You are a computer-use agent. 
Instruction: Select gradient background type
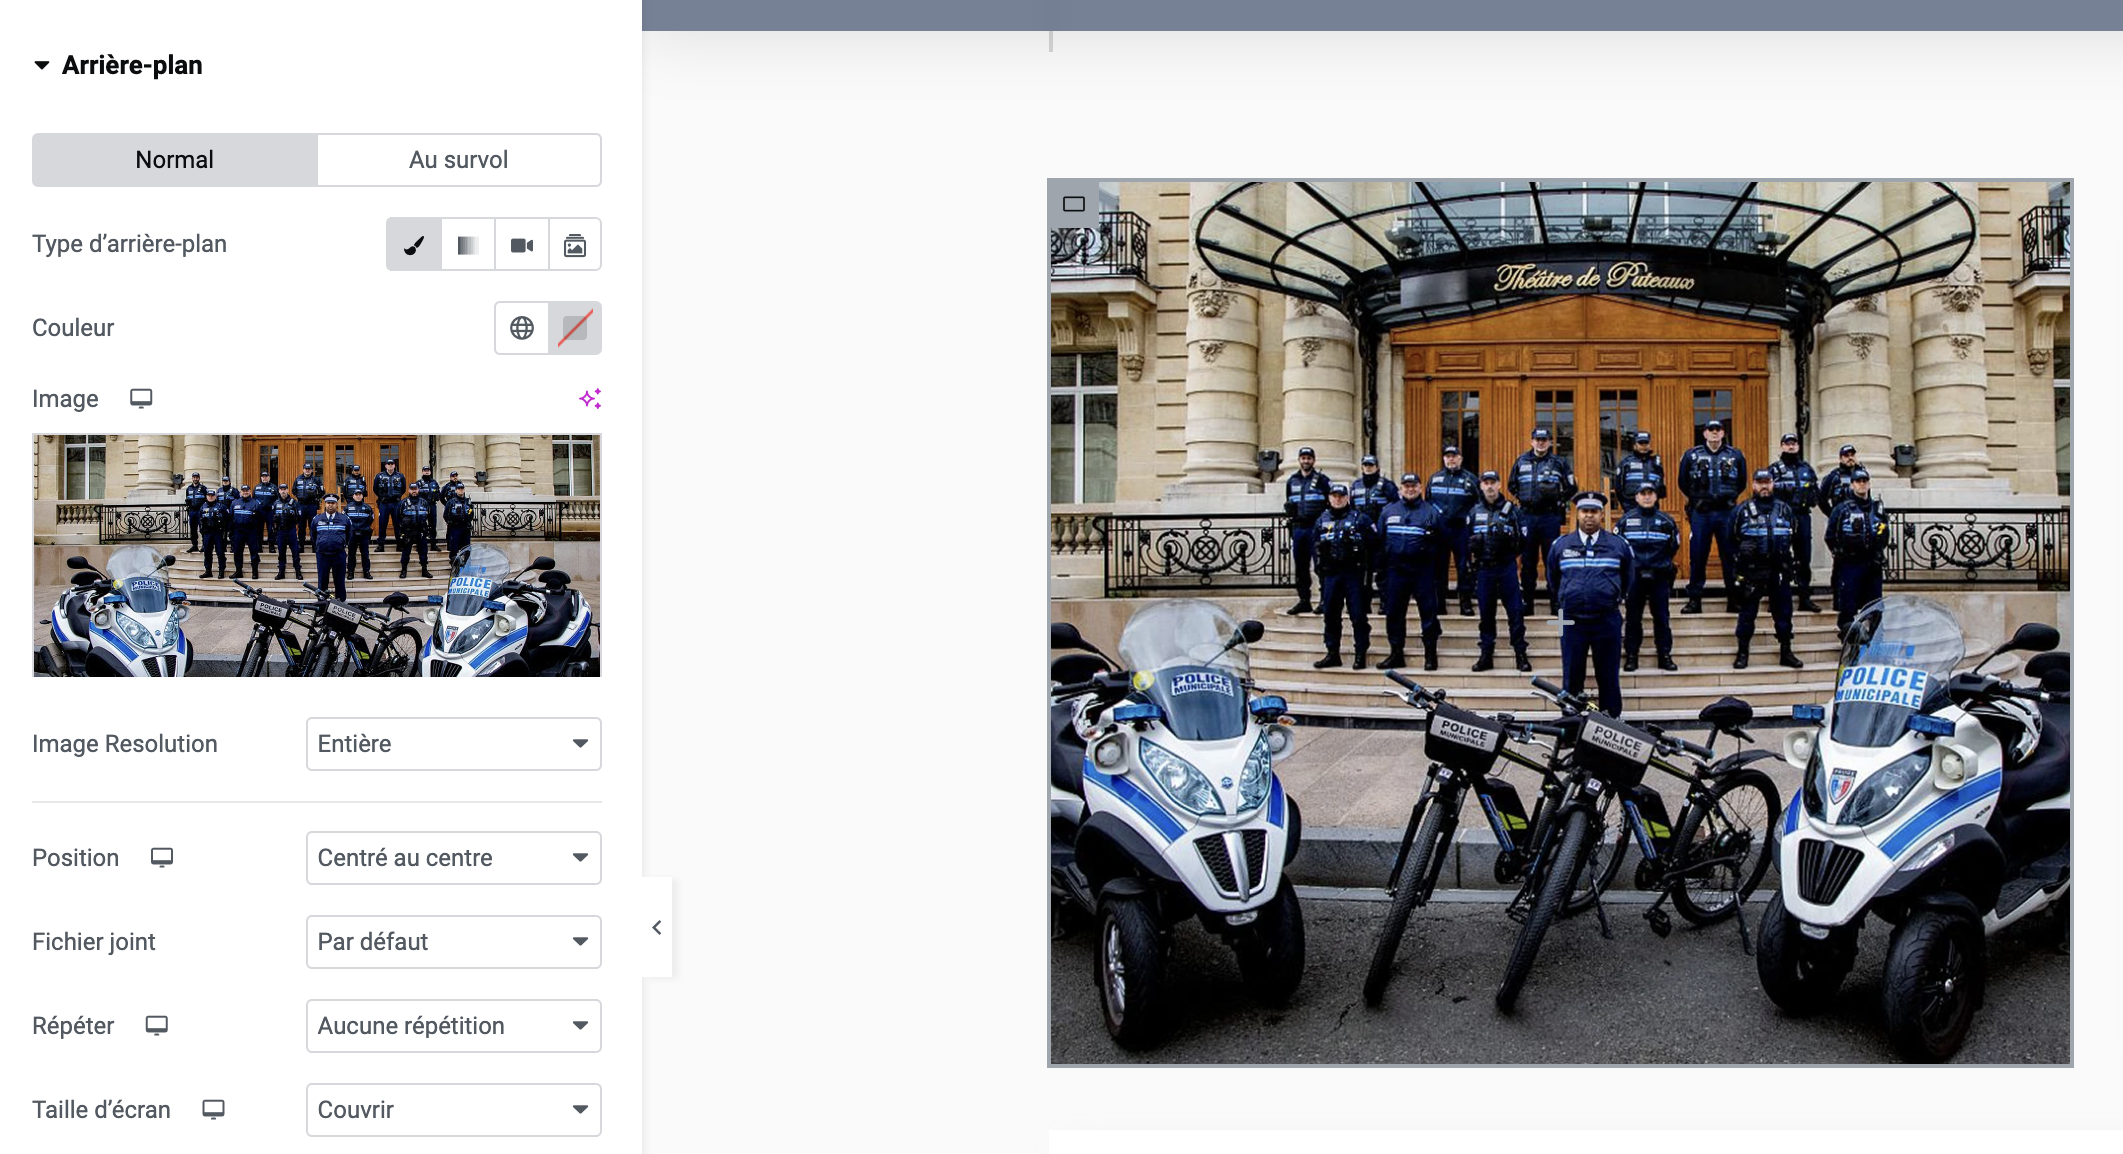click(468, 245)
